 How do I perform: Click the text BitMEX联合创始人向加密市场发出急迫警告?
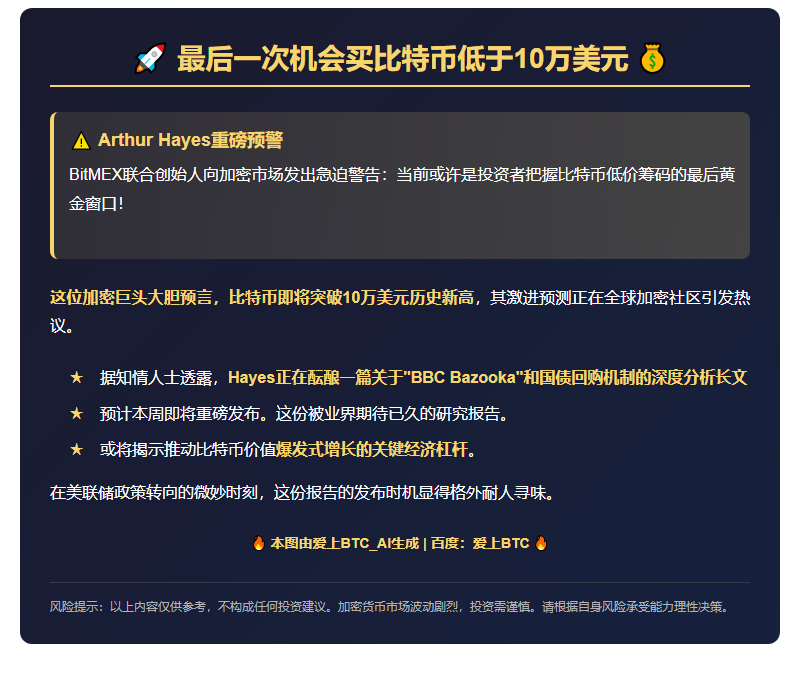(224, 175)
